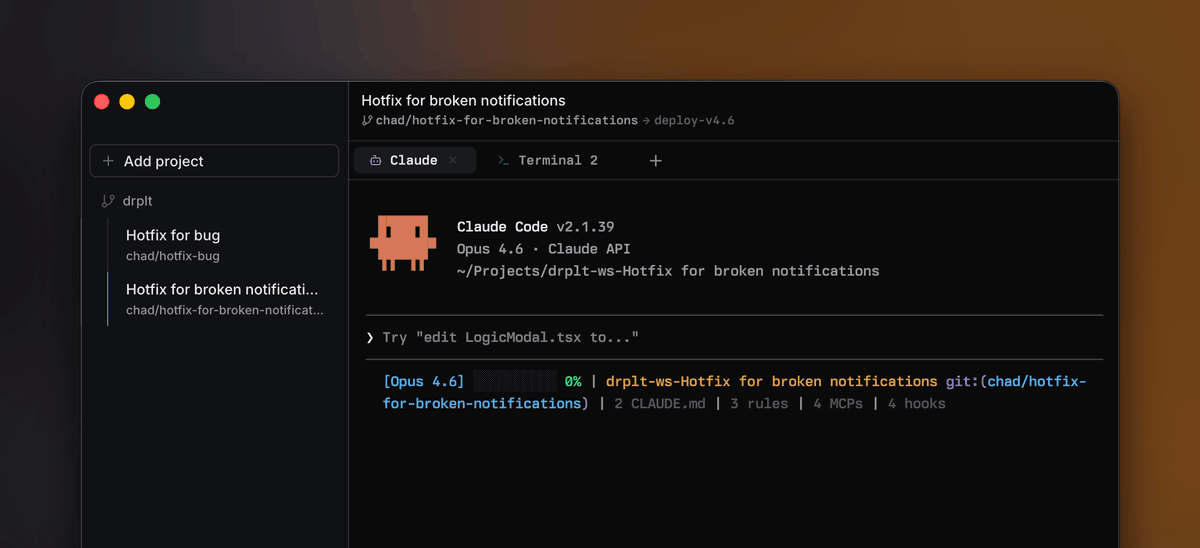Click the git branch icon in header
This screenshot has height=548, width=1200.
[x=367, y=120]
